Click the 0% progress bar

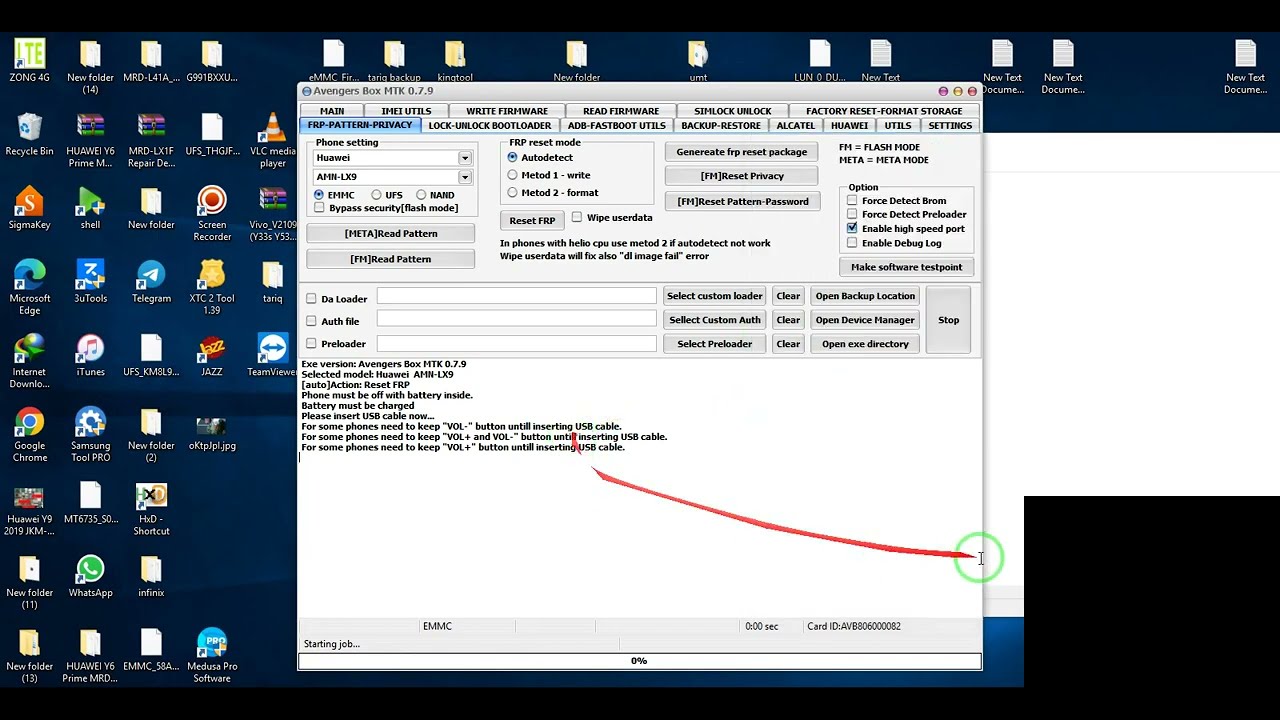639,661
